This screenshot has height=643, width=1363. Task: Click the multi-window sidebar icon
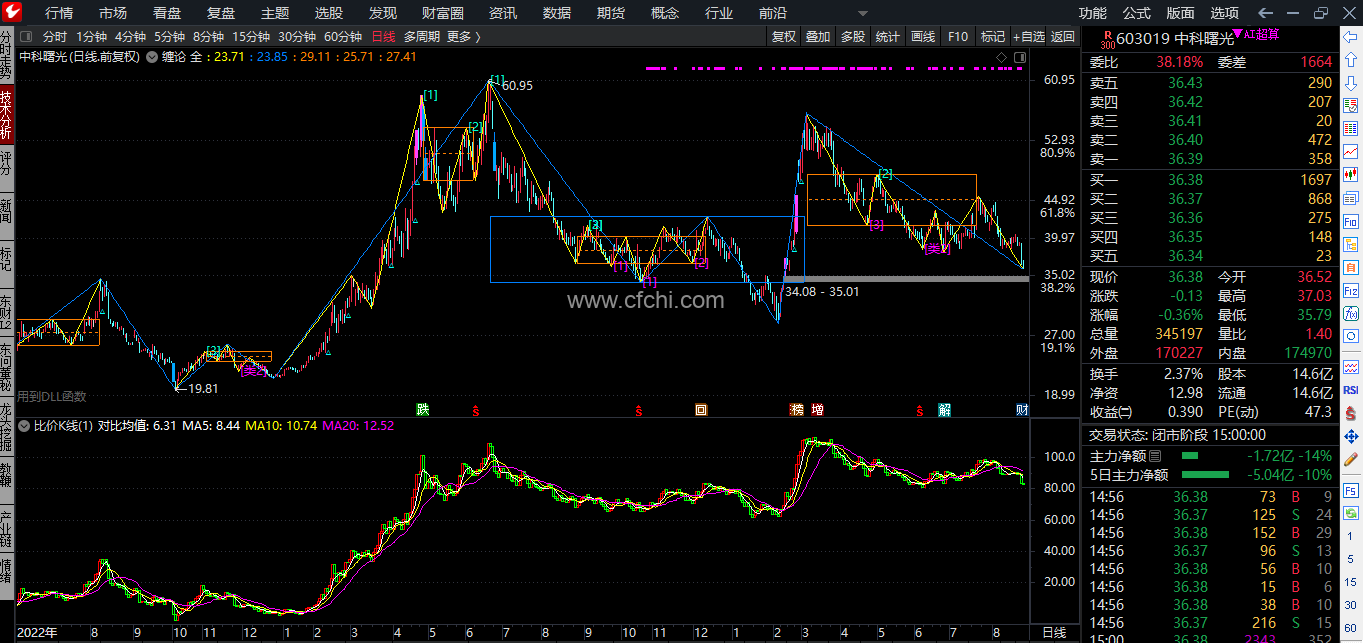pos(1350,198)
